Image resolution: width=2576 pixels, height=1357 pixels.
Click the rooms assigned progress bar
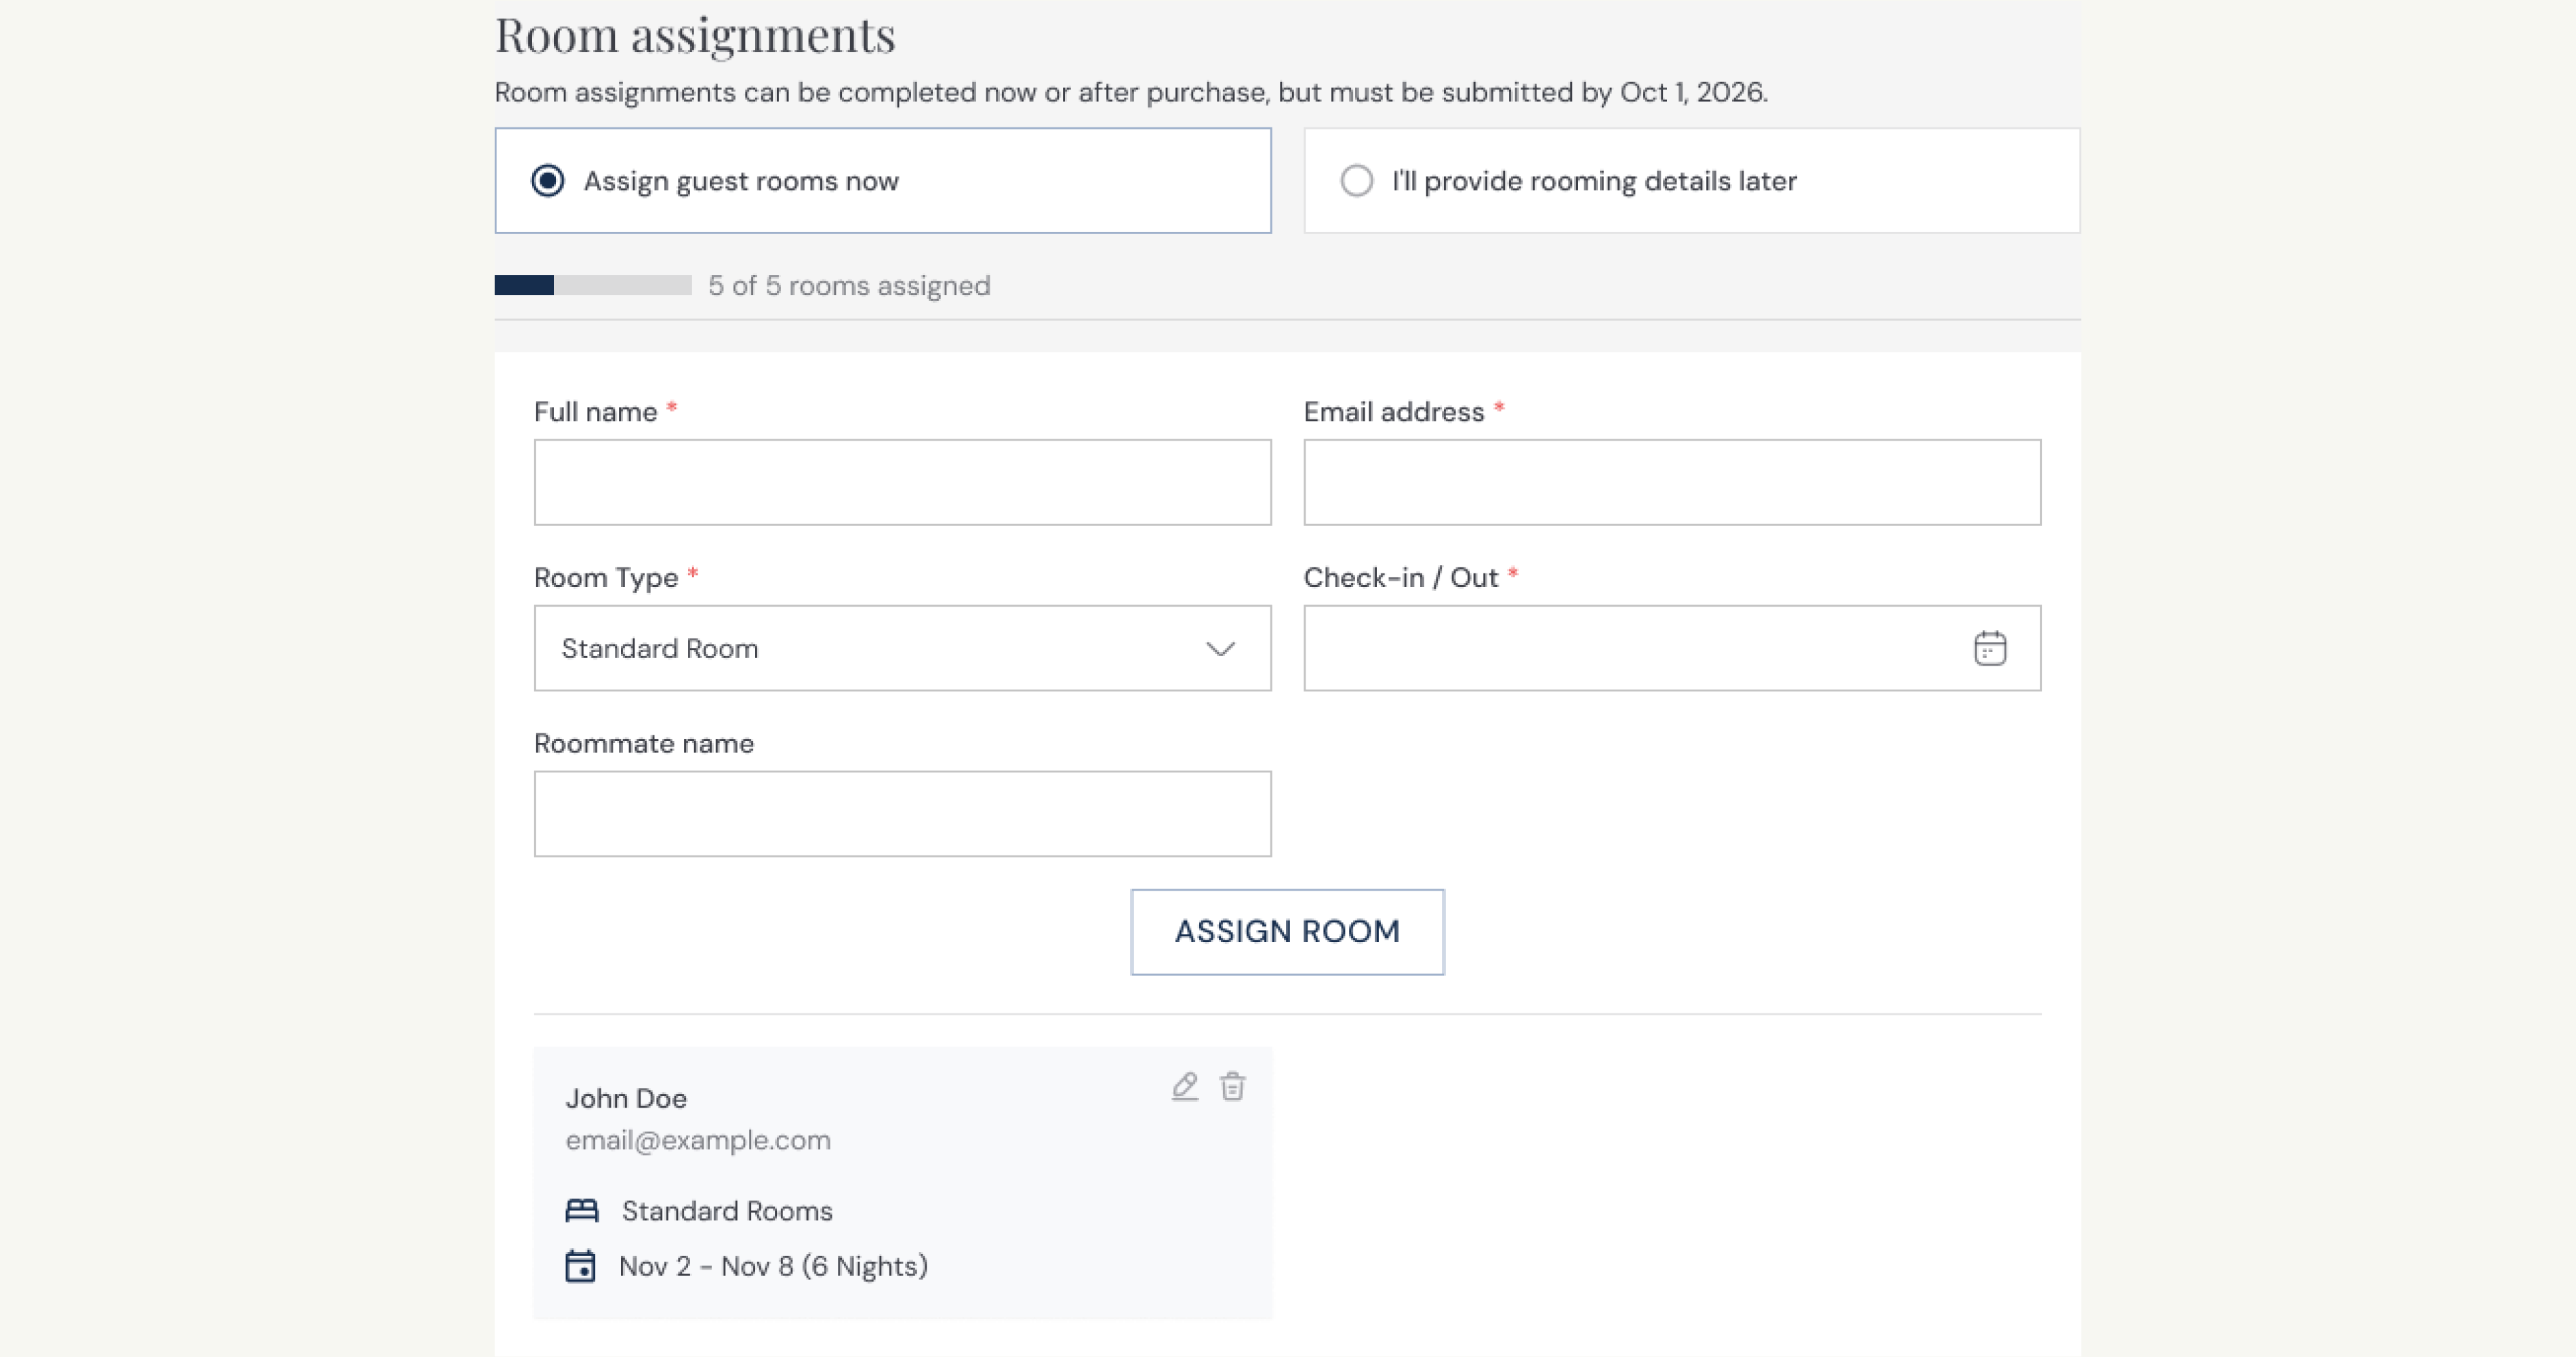(593, 286)
